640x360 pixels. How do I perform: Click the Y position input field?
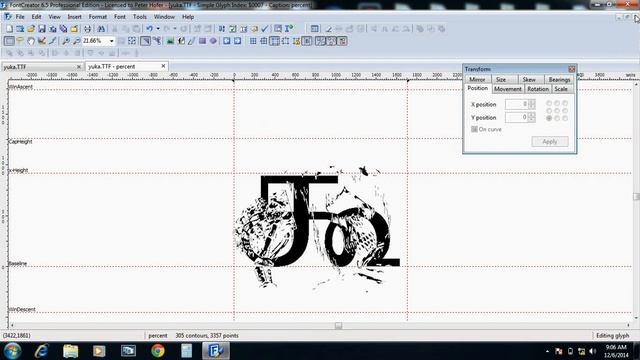click(x=517, y=117)
